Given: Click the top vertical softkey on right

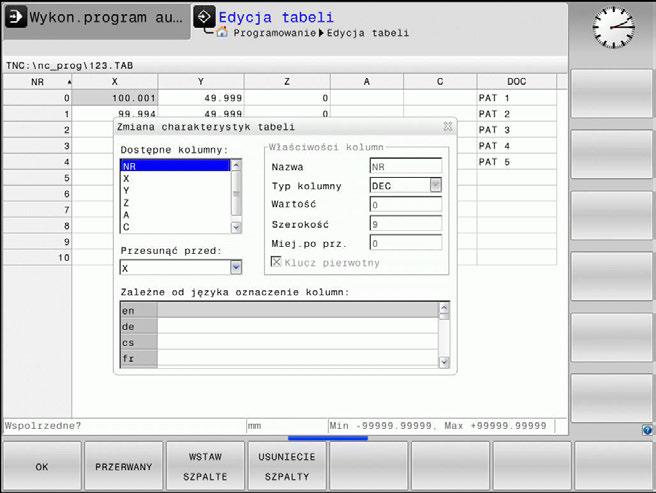Looking at the screenshot, I should [x=612, y=94].
